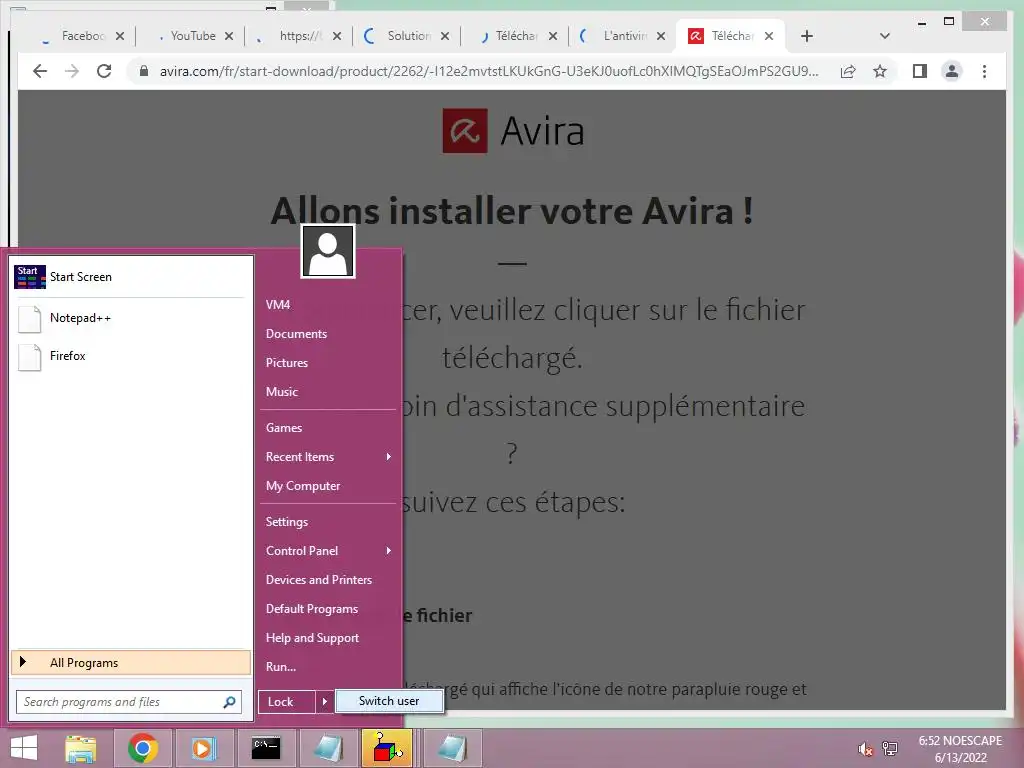The width and height of the screenshot is (1024, 768).
Task: Reload the Avira page
Action: 104,71
